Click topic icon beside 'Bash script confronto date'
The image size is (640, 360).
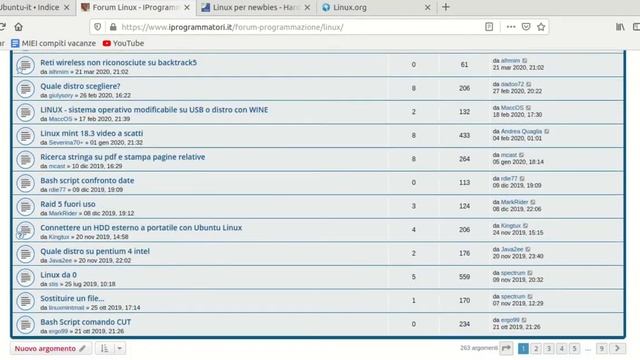[25, 183]
